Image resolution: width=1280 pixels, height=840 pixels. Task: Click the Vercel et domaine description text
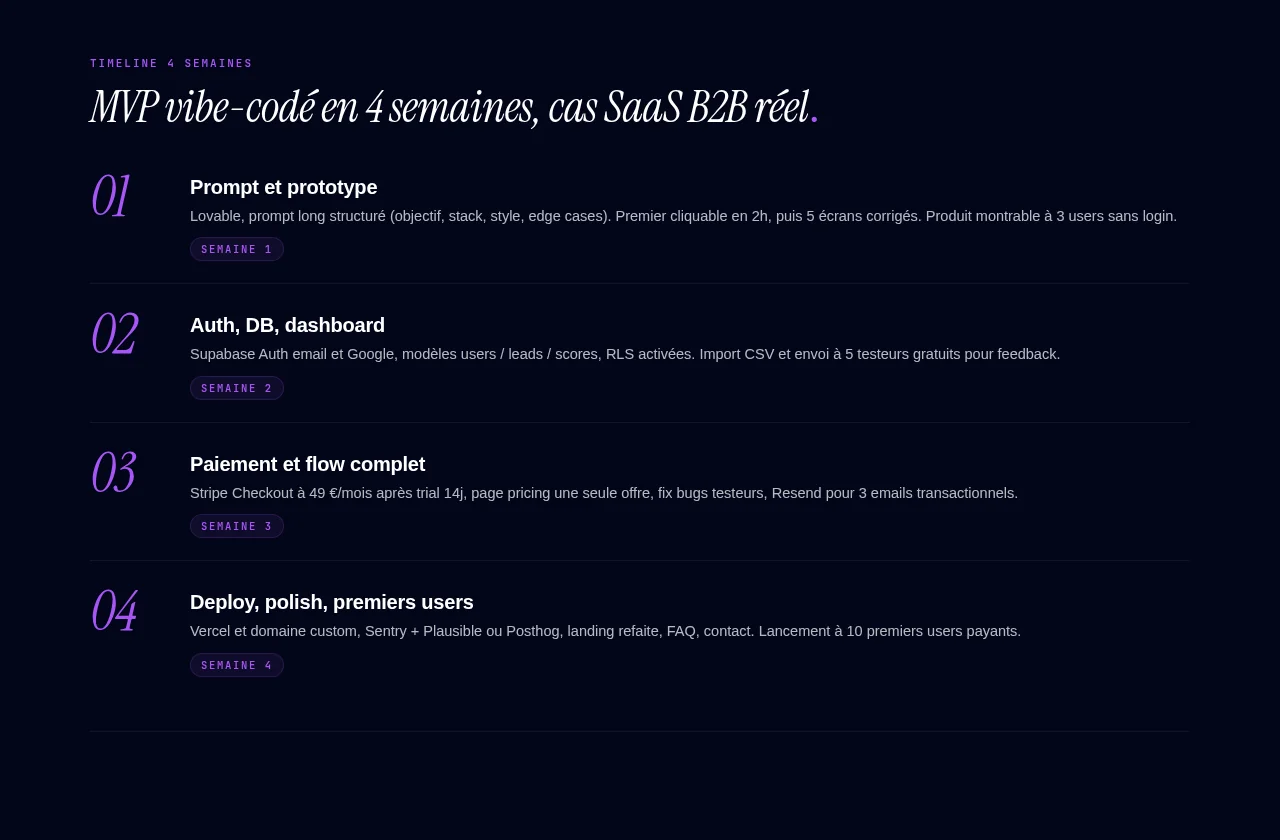point(605,631)
